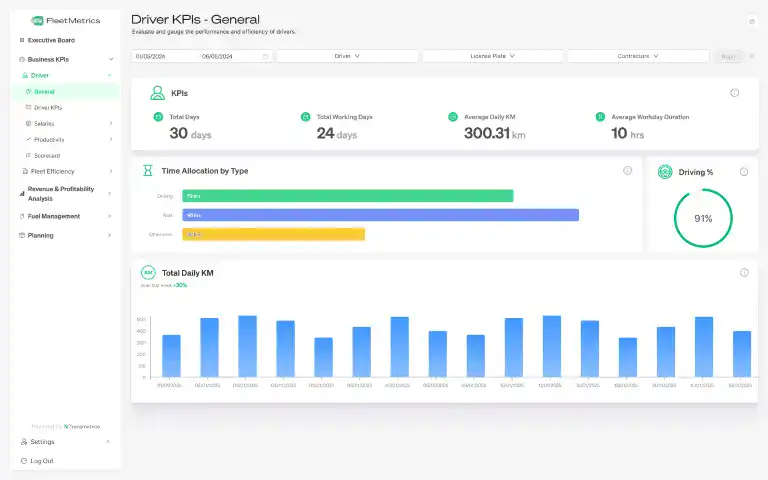Click the '30 days' value
768x480 pixels.
[x=191, y=133]
